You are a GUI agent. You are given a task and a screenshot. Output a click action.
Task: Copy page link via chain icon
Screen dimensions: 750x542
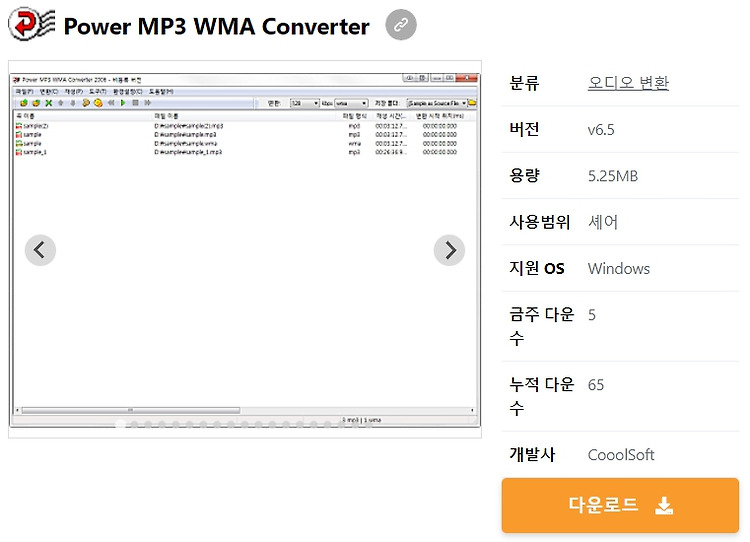(x=401, y=24)
